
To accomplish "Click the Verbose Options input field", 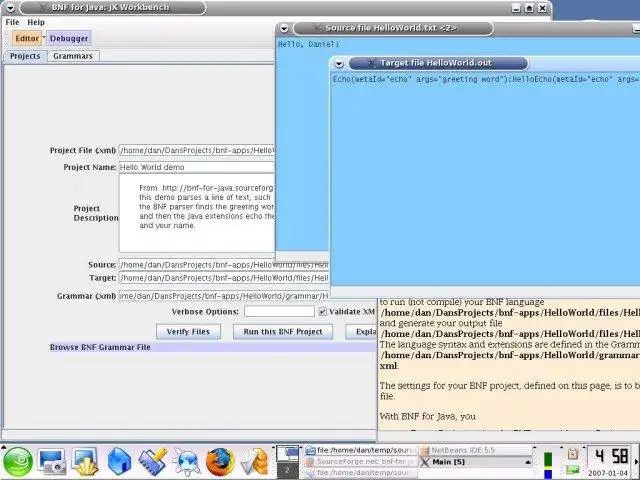I will coord(279,311).
